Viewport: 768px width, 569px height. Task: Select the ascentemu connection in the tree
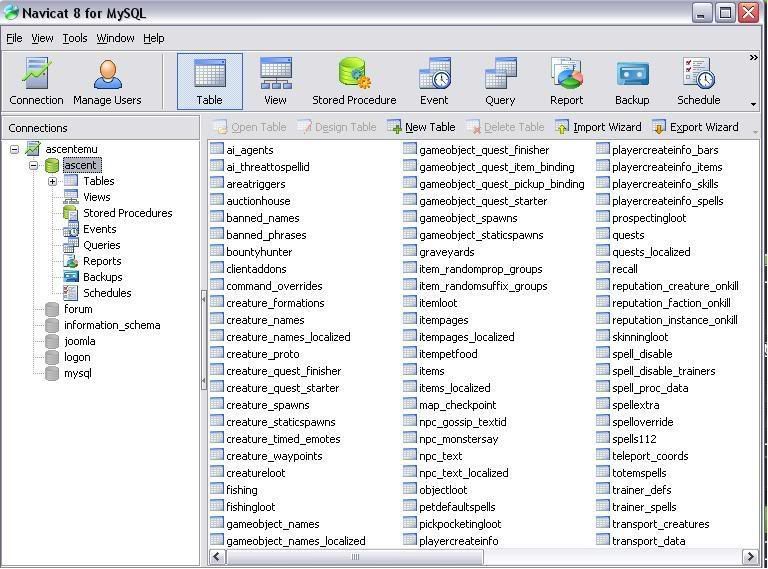coord(72,149)
